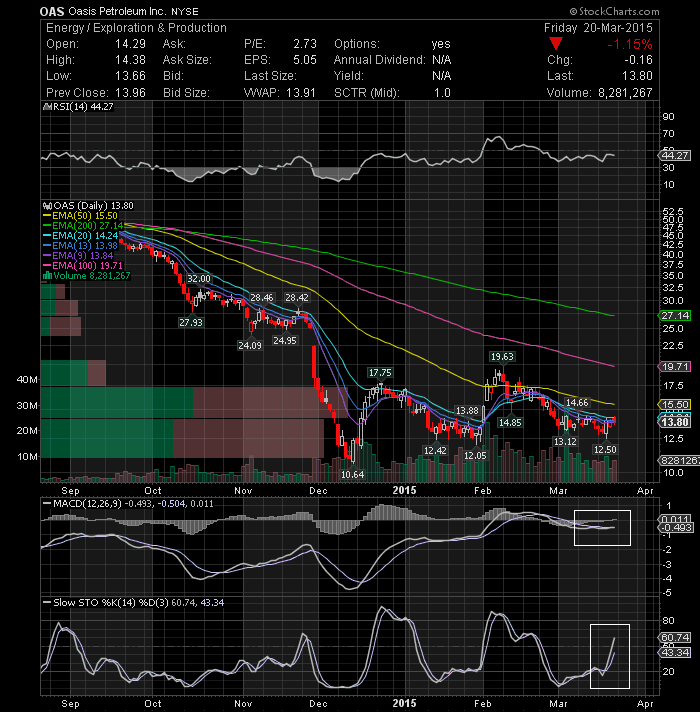
Task: Click the 28.42 price annotation
Action: tap(296, 297)
